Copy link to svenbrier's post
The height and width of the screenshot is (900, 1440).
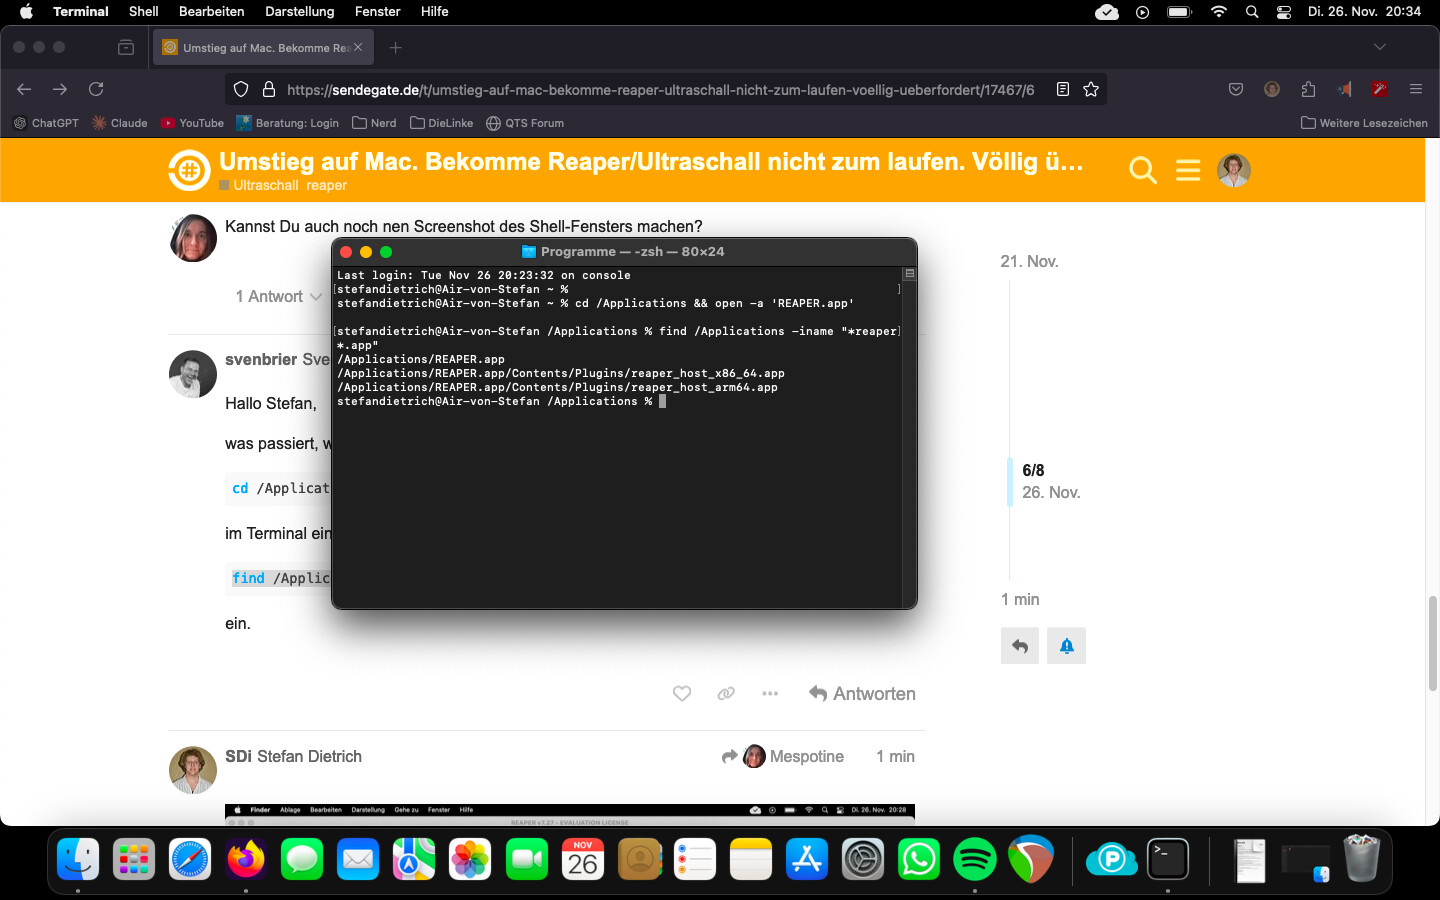click(x=726, y=693)
